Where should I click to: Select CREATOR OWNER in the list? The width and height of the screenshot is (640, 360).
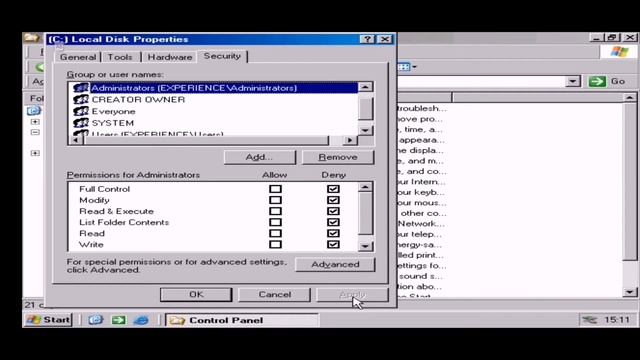click(138, 100)
